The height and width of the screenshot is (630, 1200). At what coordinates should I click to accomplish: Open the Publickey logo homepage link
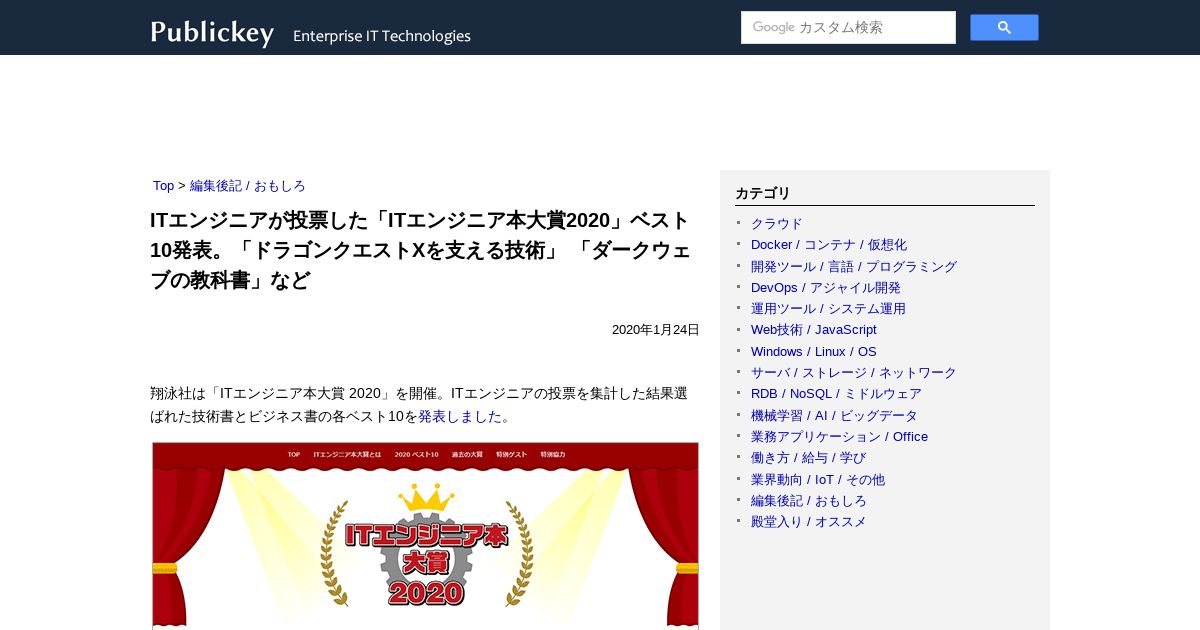(212, 33)
